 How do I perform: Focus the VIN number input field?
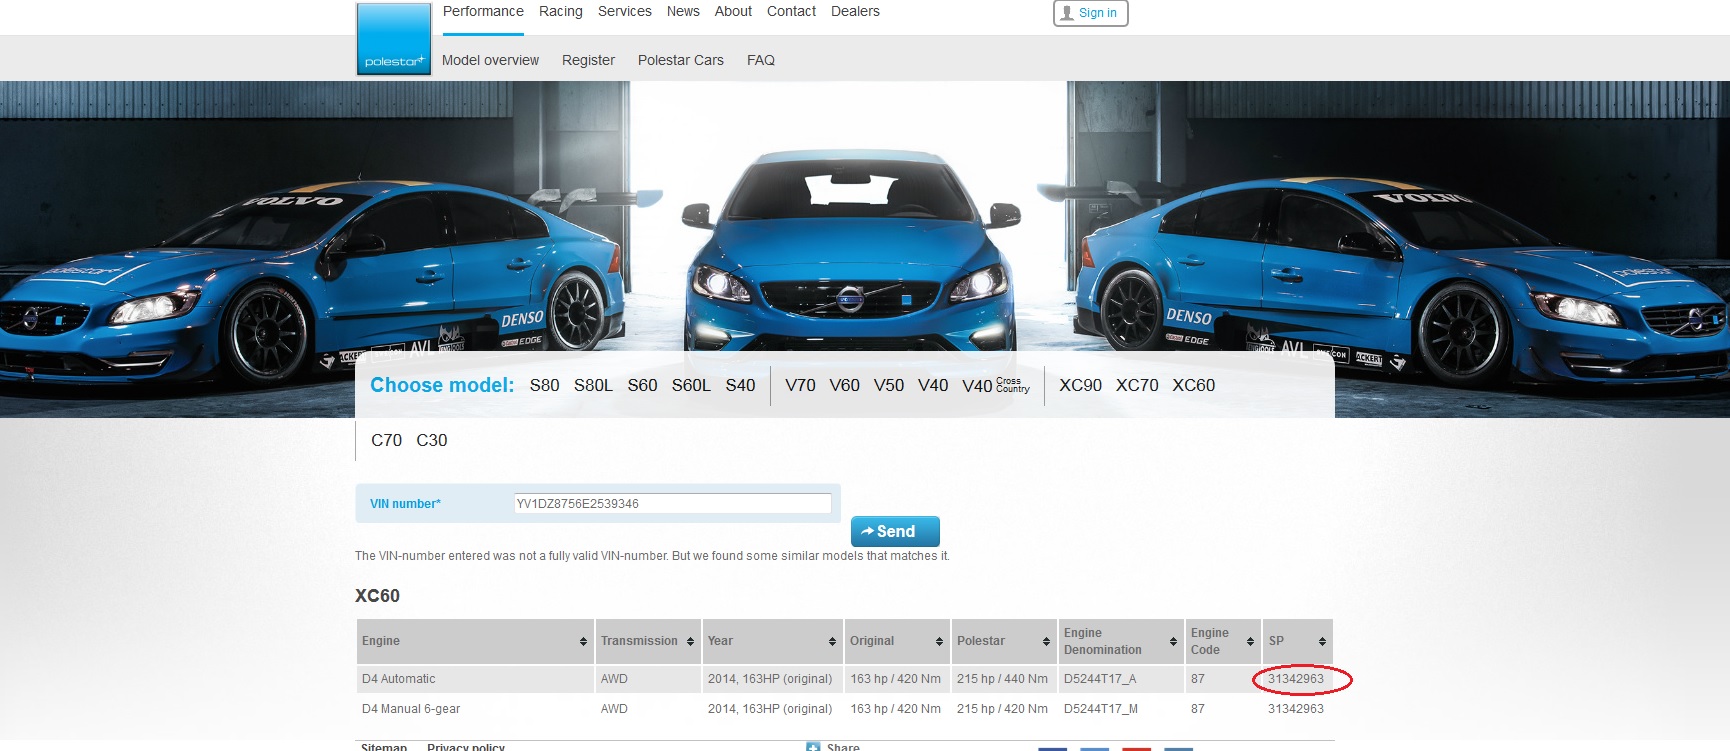pos(672,504)
